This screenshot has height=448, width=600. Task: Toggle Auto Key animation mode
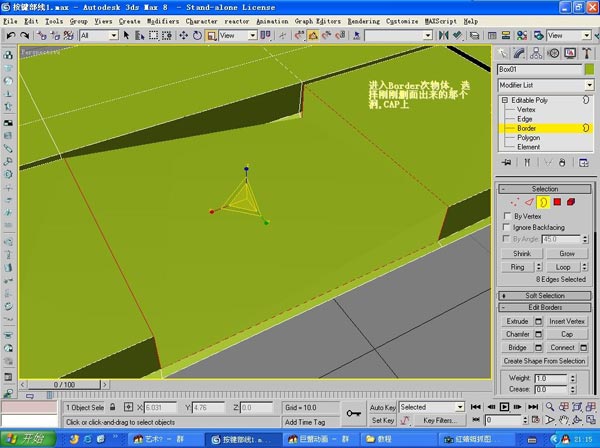point(383,407)
